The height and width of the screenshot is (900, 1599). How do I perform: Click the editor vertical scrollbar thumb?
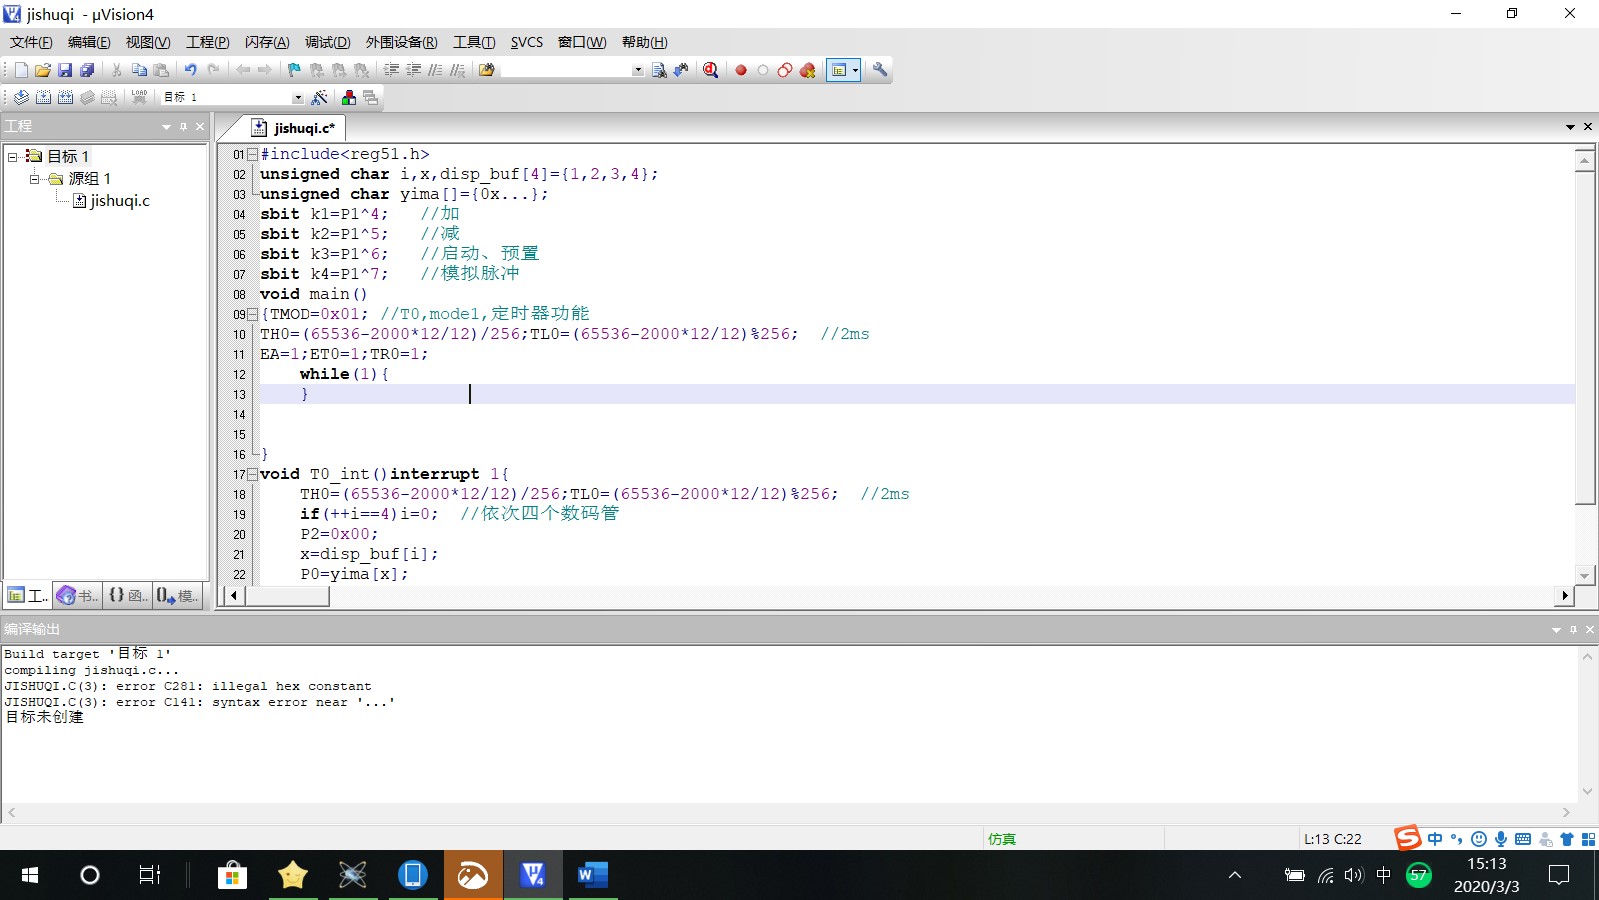click(1585, 338)
